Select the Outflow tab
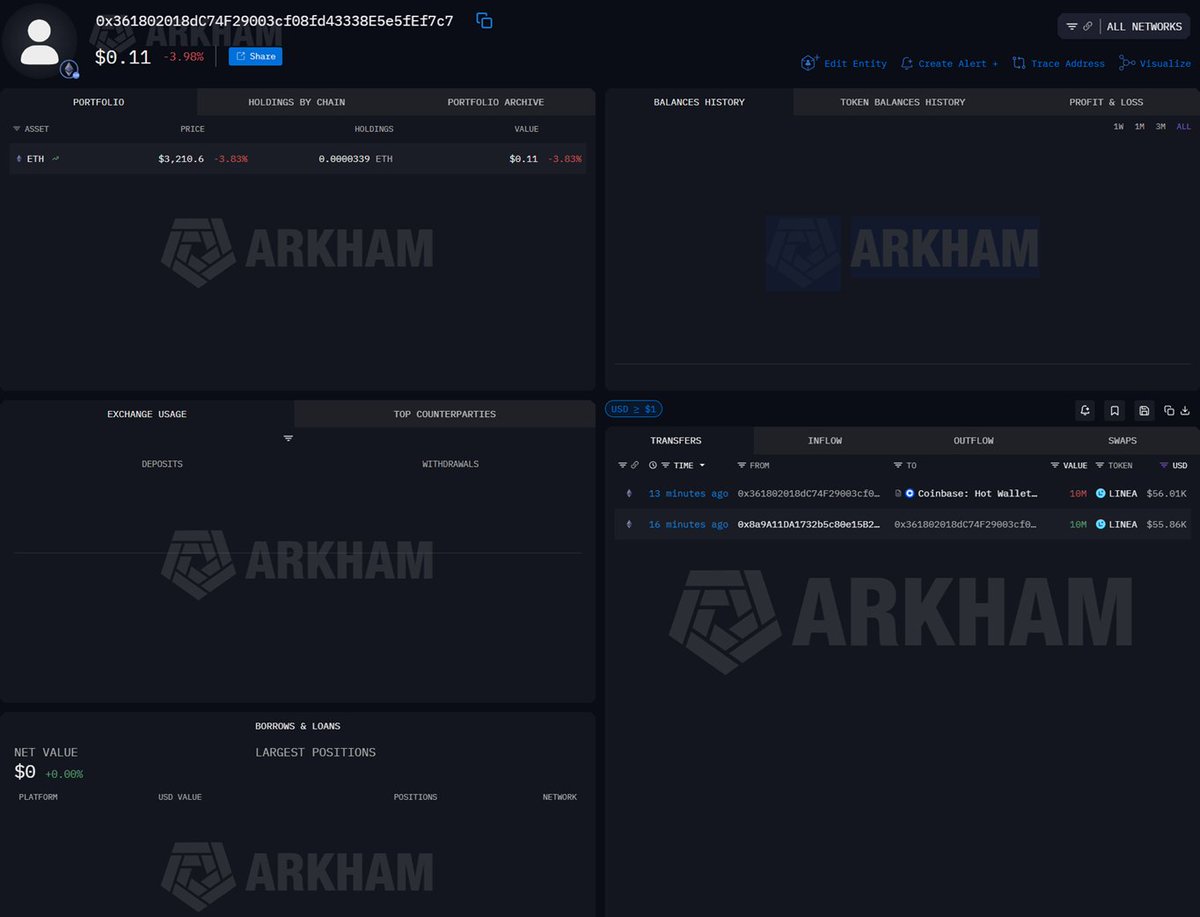 pos(973,440)
